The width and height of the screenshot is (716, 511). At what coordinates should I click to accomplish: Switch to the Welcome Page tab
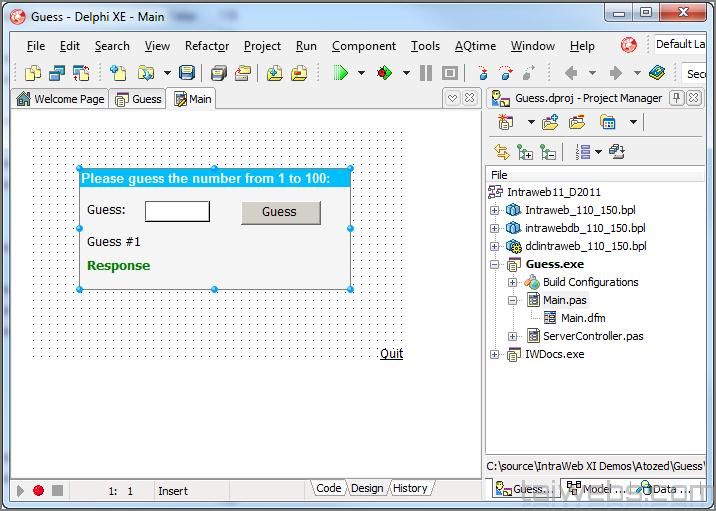[x=60, y=99]
